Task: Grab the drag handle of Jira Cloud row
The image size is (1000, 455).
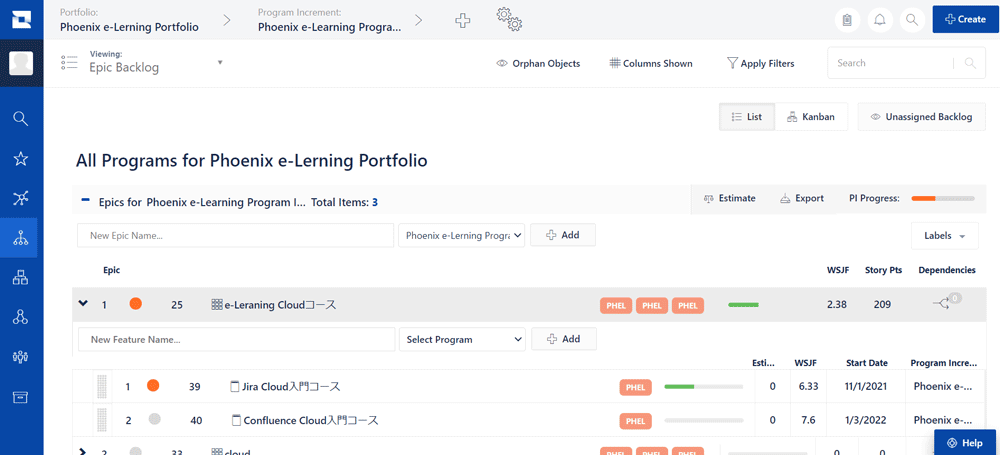Action: click(102, 386)
